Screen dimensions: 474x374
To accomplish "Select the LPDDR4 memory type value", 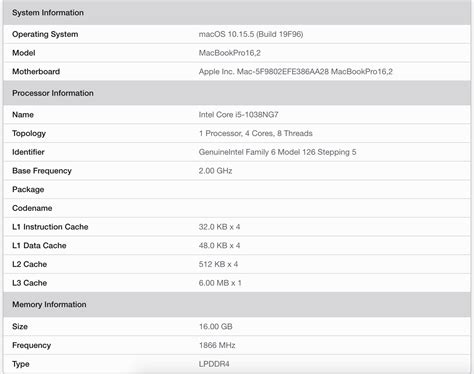I will pos(214,364).
